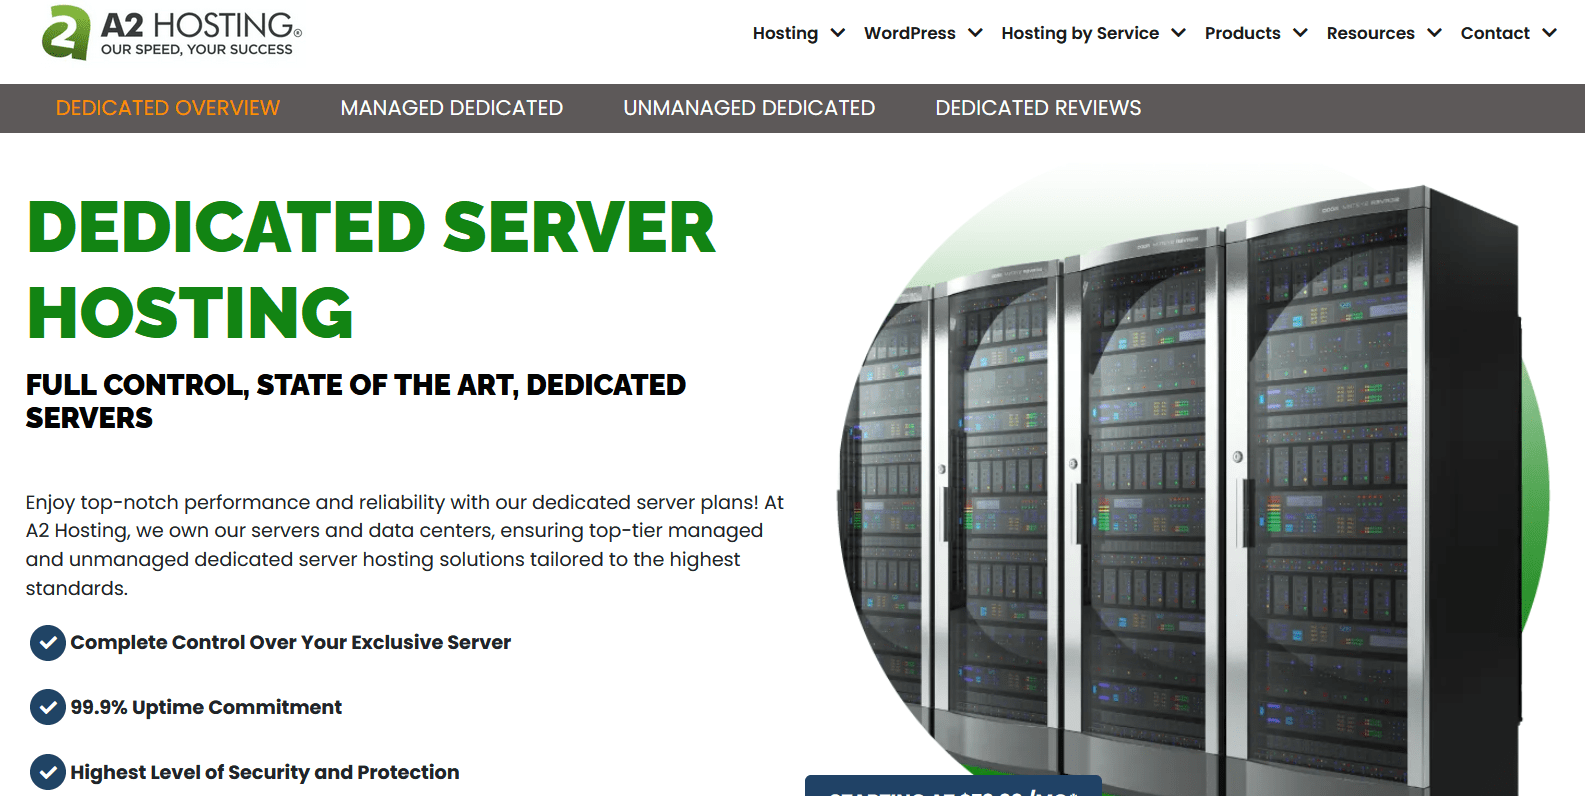Click checkmark icon beside Complete Control text
This screenshot has height=796, width=1585.
coord(48,643)
